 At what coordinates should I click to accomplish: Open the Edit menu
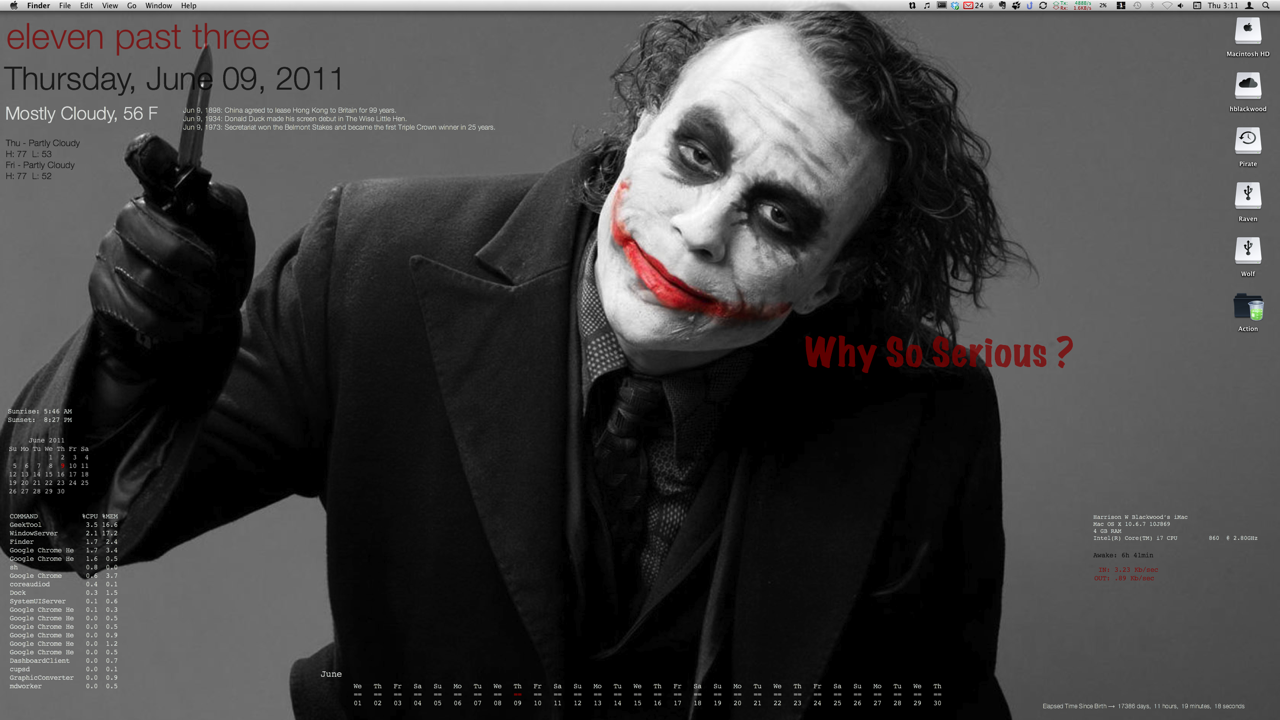point(87,6)
